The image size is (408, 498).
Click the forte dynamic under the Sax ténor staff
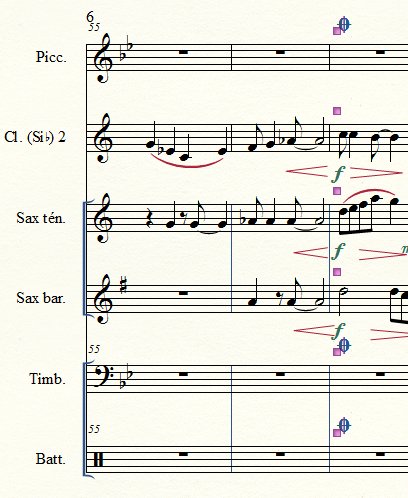pyautogui.click(x=338, y=251)
